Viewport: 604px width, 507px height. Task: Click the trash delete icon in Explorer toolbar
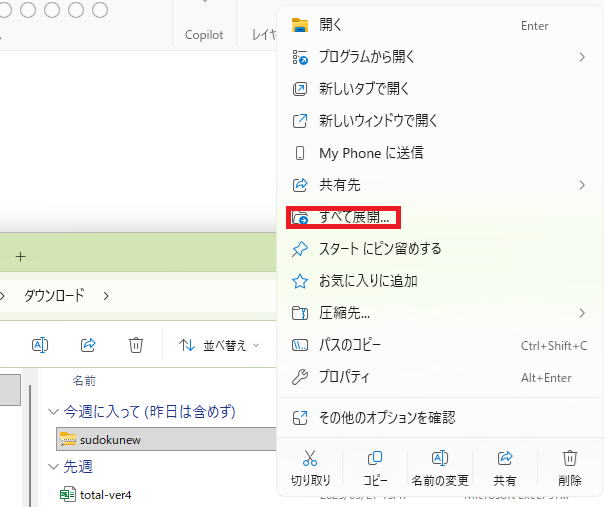(x=136, y=345)
